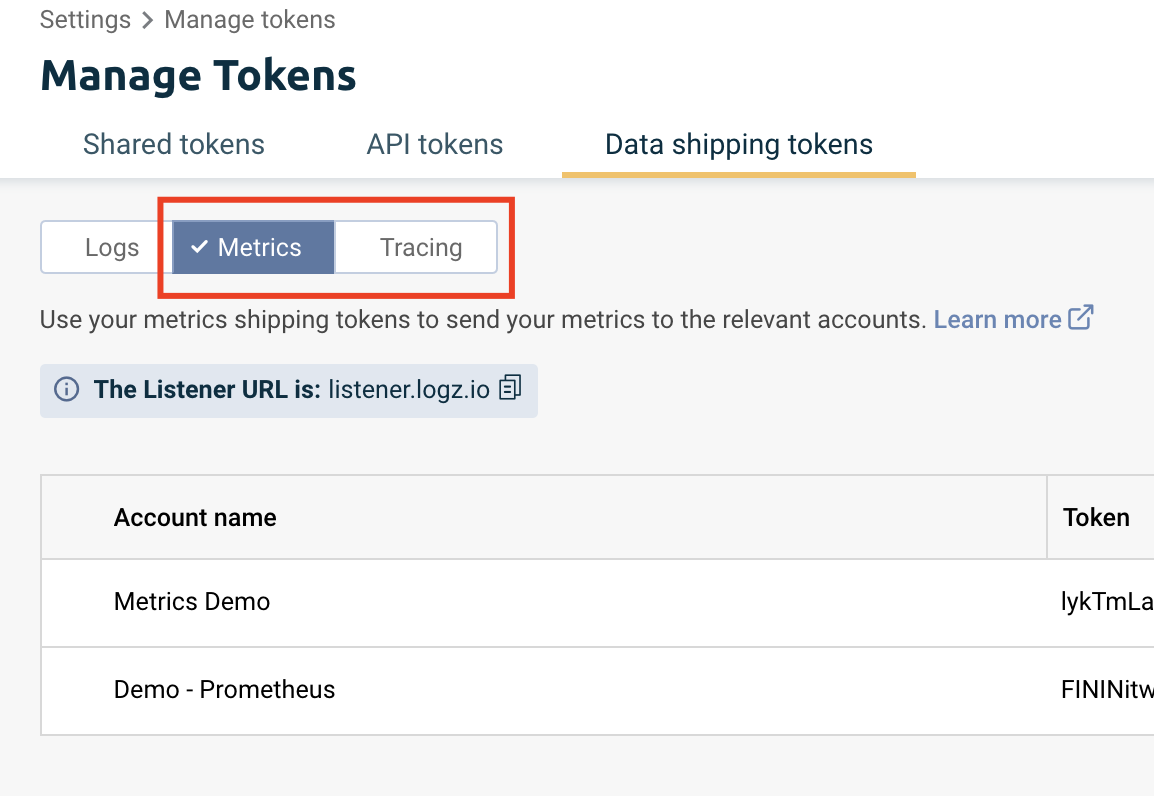Go to Settings in the breadcrumb

click(85, 20)
